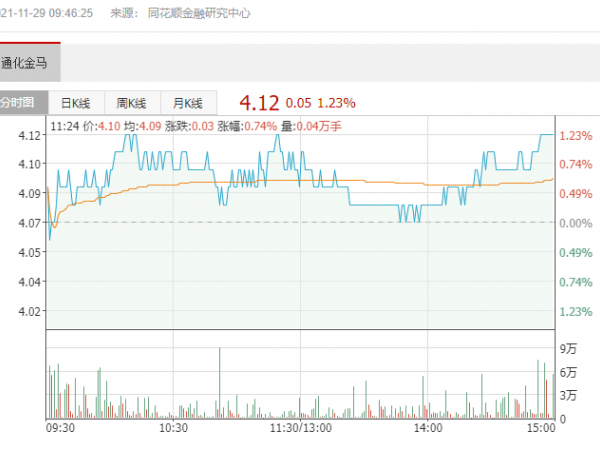This screenshot has width=600, height=450.
Task: Click the 9万 volume axis label
Action: point(570,349)
